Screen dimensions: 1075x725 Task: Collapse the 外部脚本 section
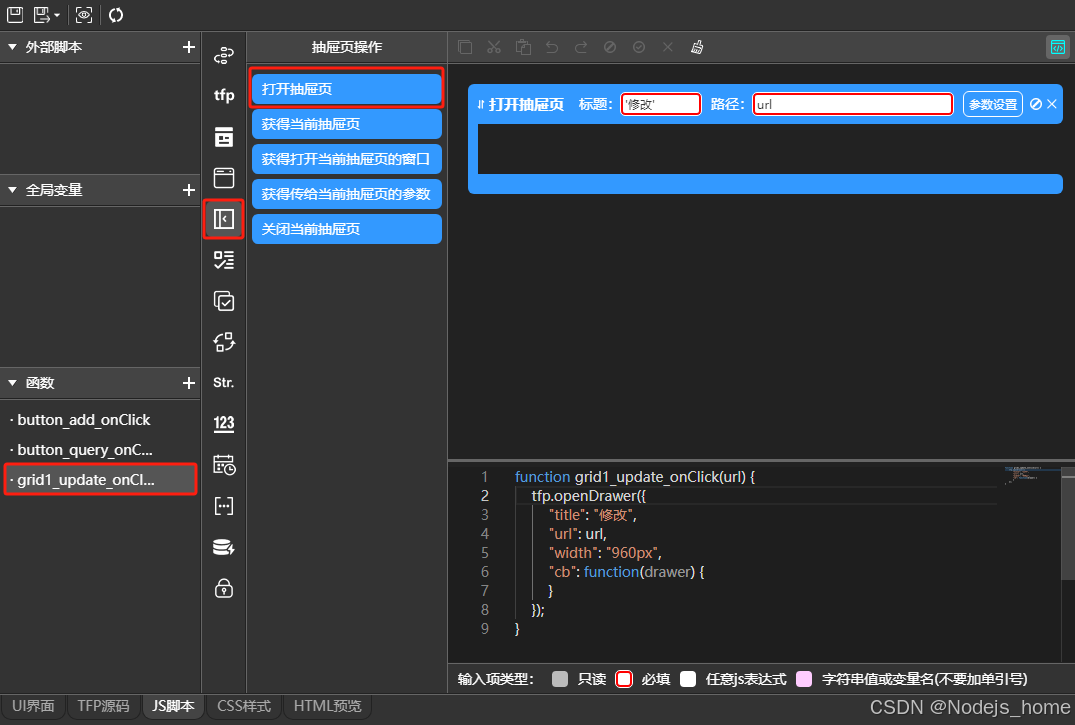(12, 47)
